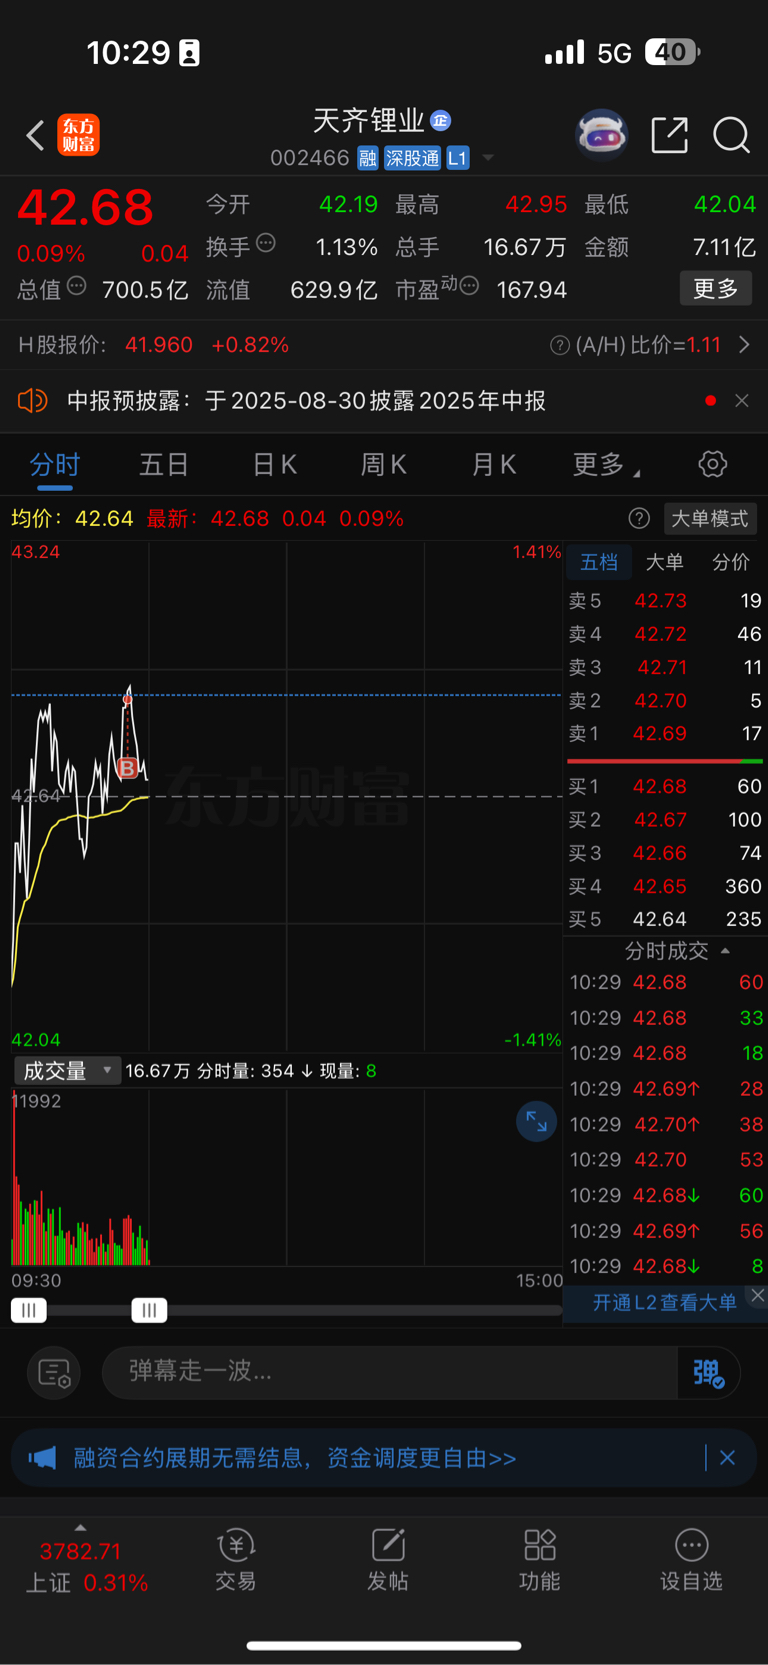Tap the 10:29 42.70 trade row with 53
Image resolution: width=768 pixels, height=1665 pixels.
666,1160
